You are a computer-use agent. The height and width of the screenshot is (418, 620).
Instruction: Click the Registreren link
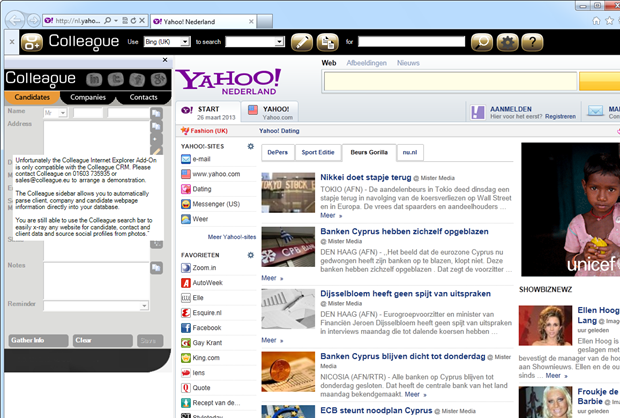560,117
